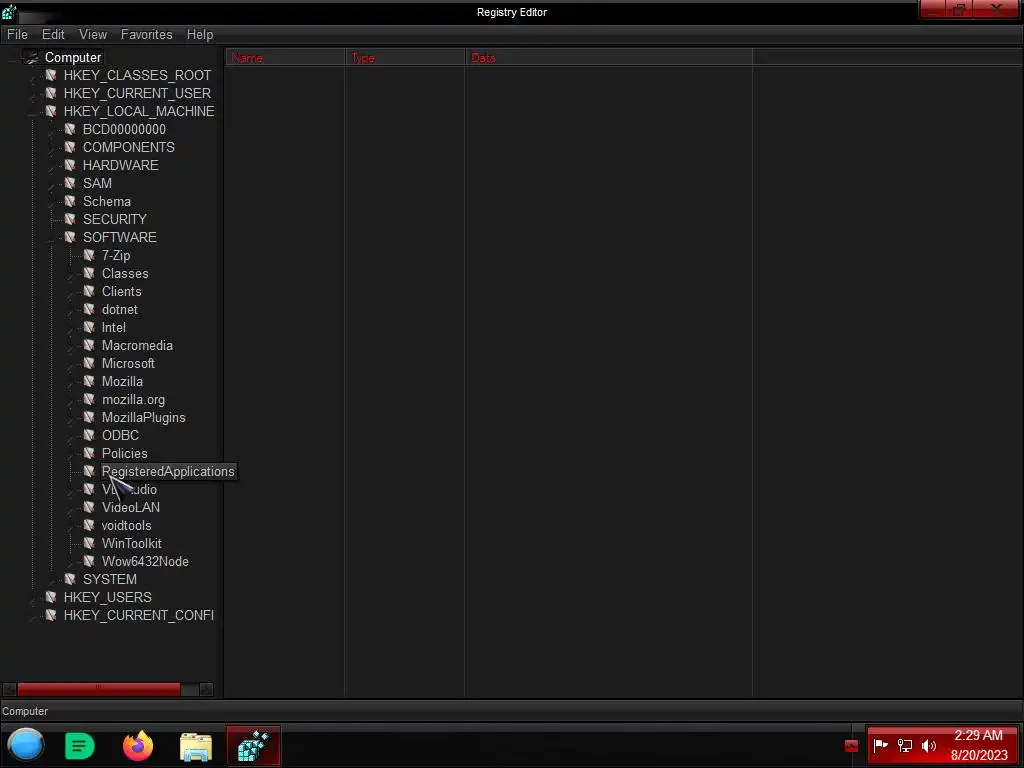Click the key icon beside HKEY_CLASSES_ROOT
Image resolution: width=1024 pixels, height=768 pixels.
pos(51,75)
